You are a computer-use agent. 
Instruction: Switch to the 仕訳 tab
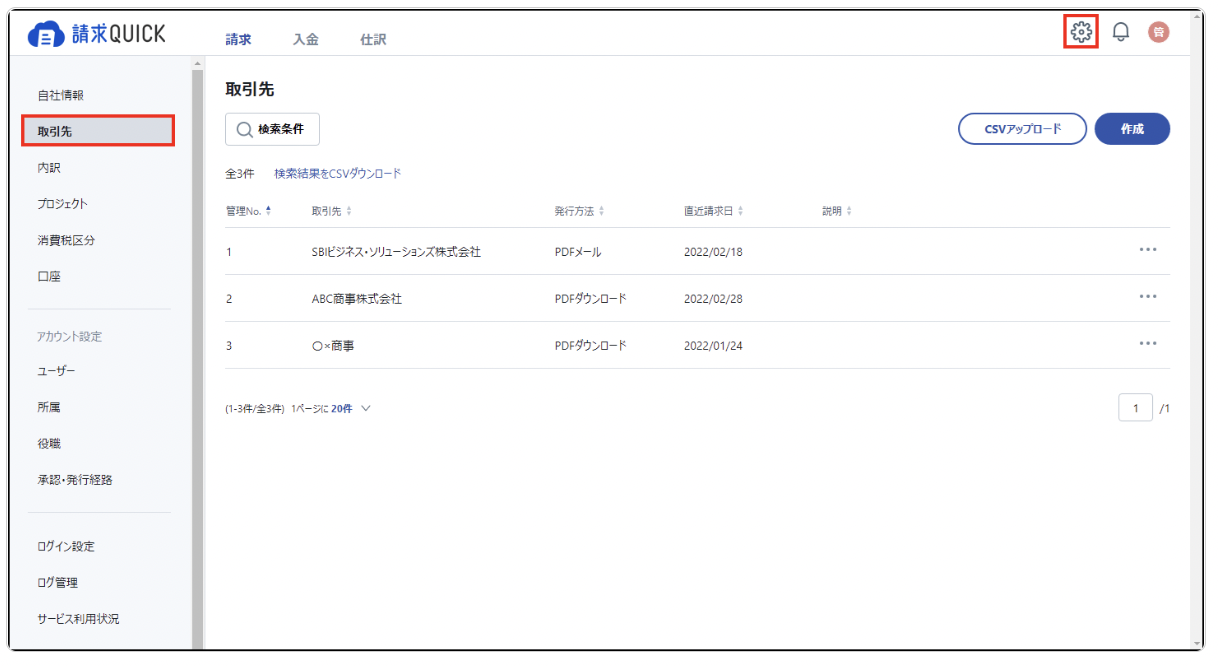[374, 39]
